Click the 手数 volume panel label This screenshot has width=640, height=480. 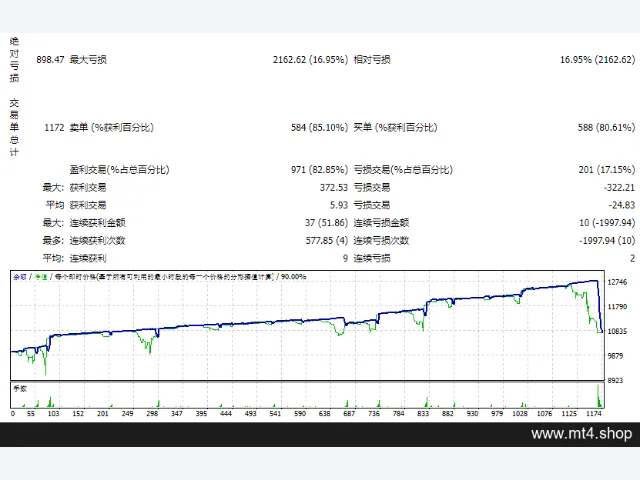[x=20, y=389]
